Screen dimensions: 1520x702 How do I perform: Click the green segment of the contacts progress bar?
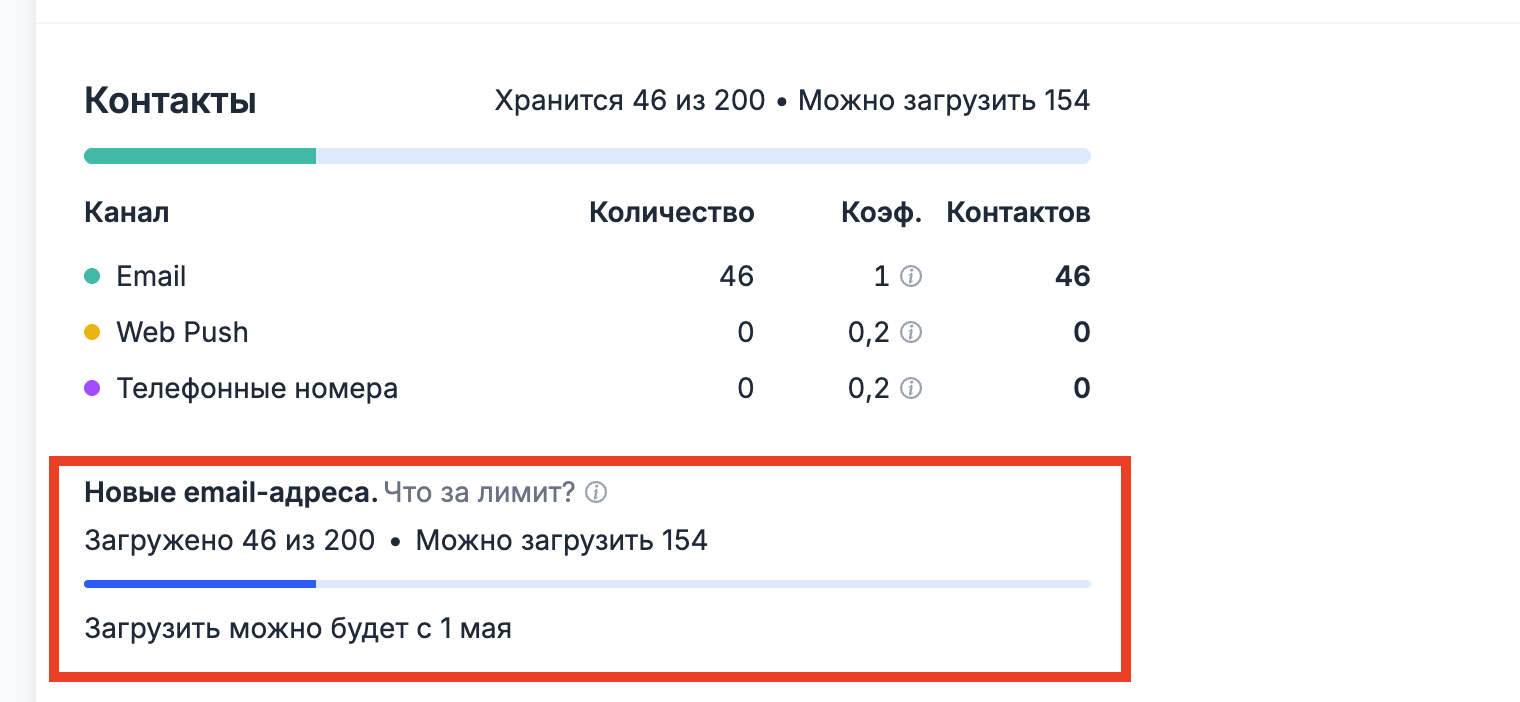point(200,156)
